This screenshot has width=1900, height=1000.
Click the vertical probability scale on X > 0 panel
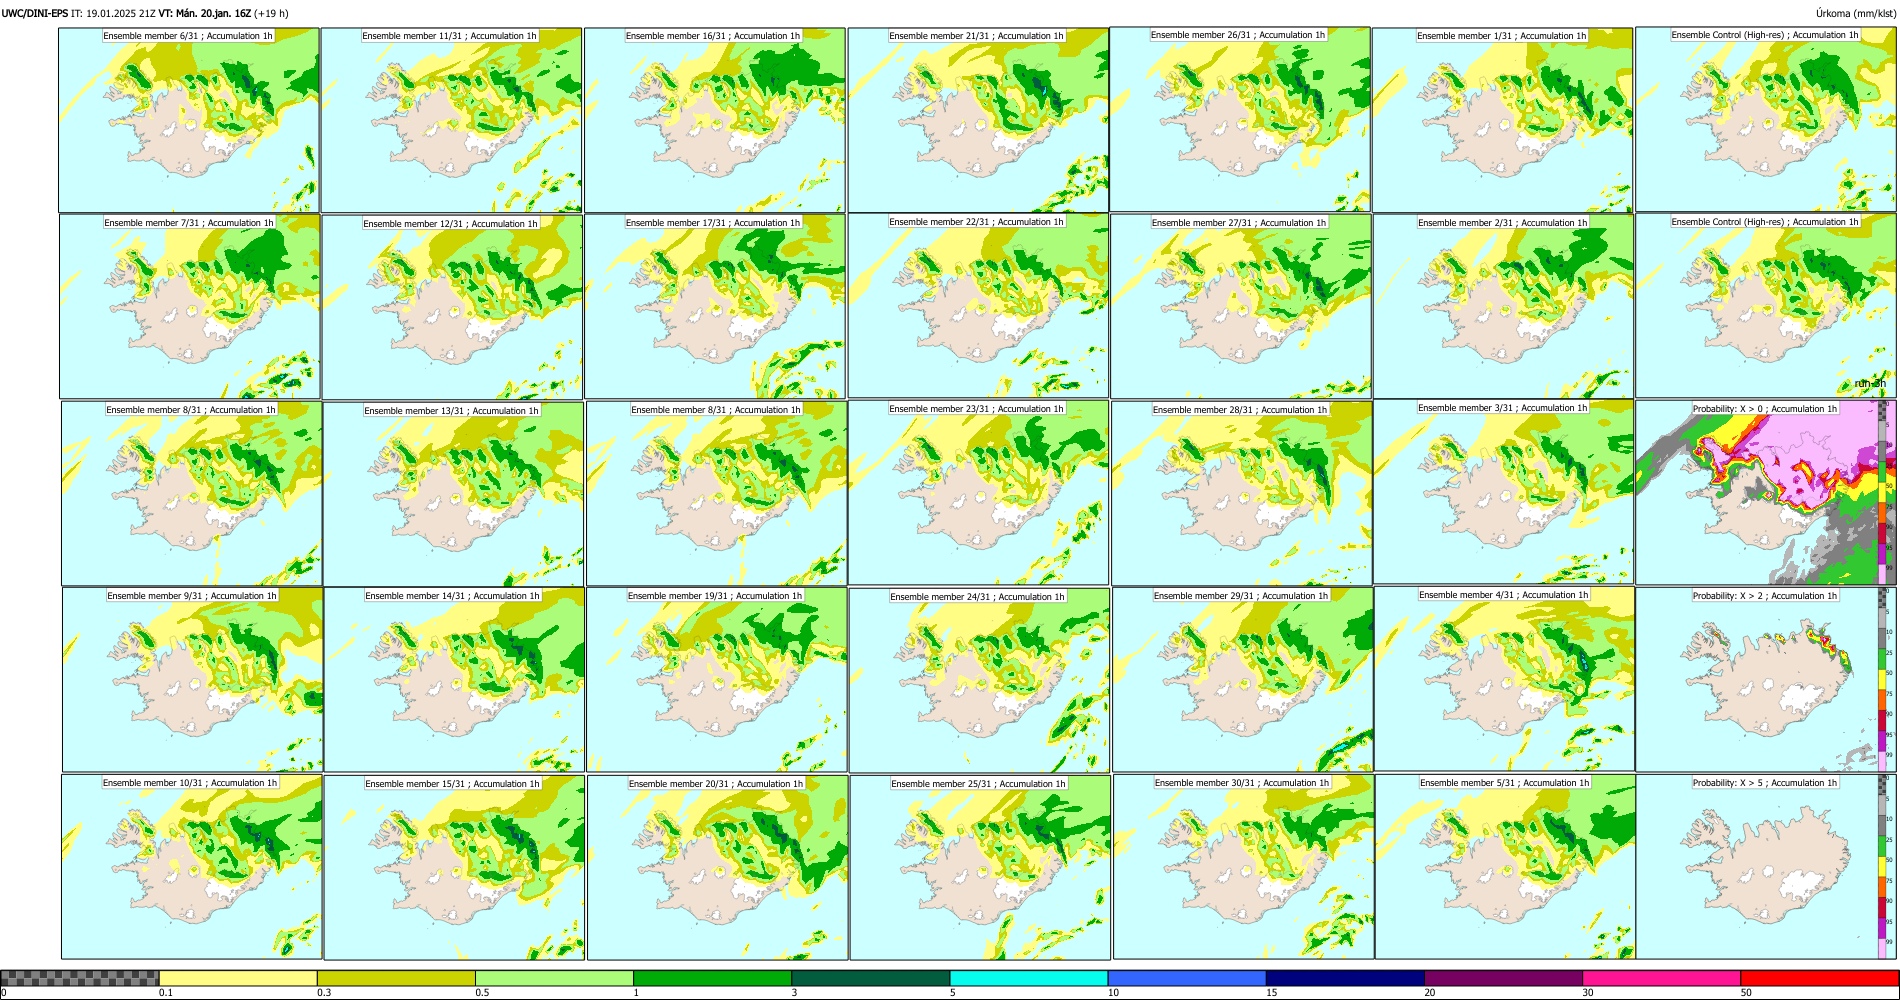(1883, 493)
